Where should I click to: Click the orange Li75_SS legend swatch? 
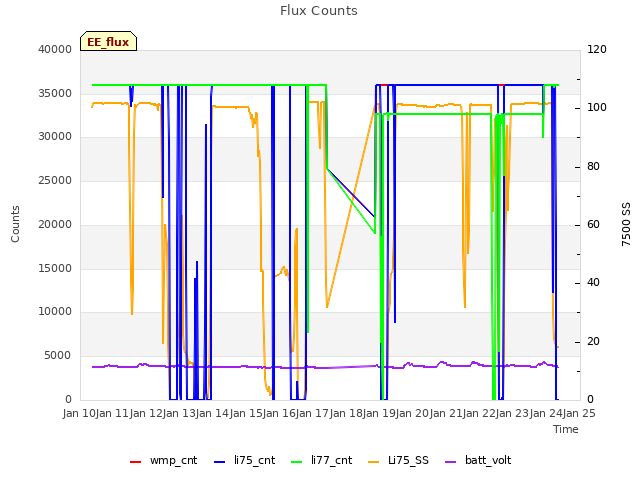(373, 462)
